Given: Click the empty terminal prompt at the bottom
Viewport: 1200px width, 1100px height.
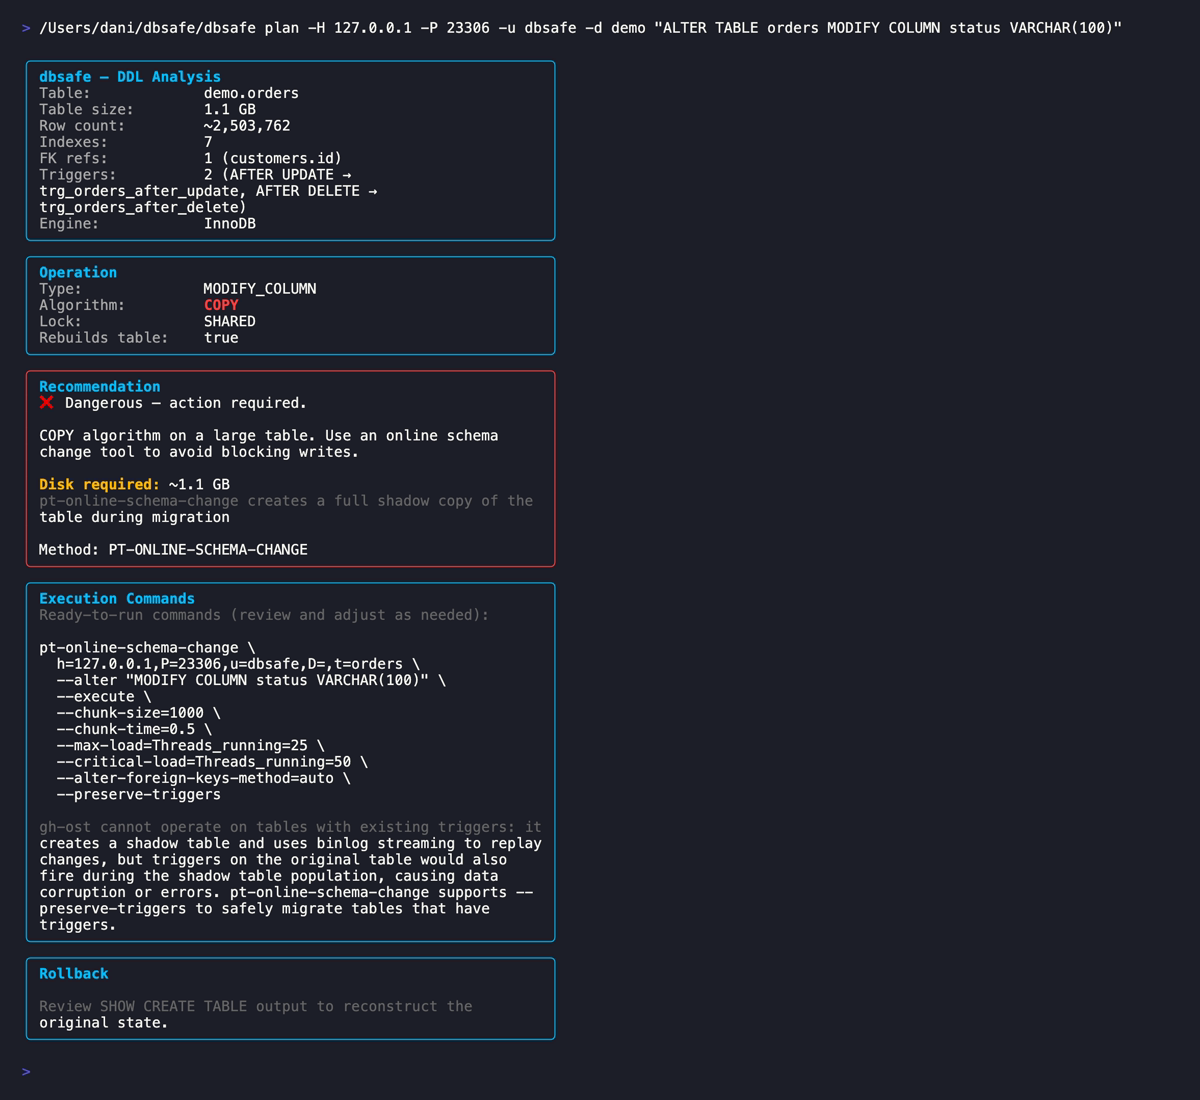Looking at the screenshot, I should pos(26,1070).
